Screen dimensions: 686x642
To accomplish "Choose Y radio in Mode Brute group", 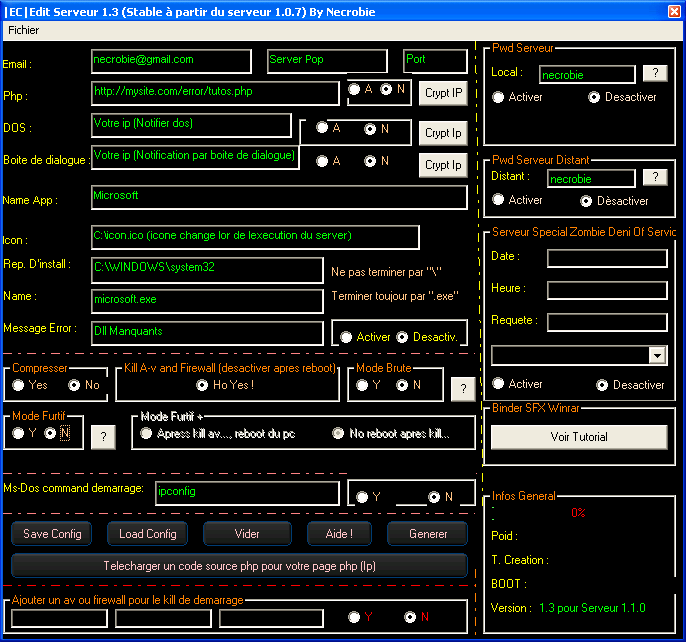I will [363, 385].
